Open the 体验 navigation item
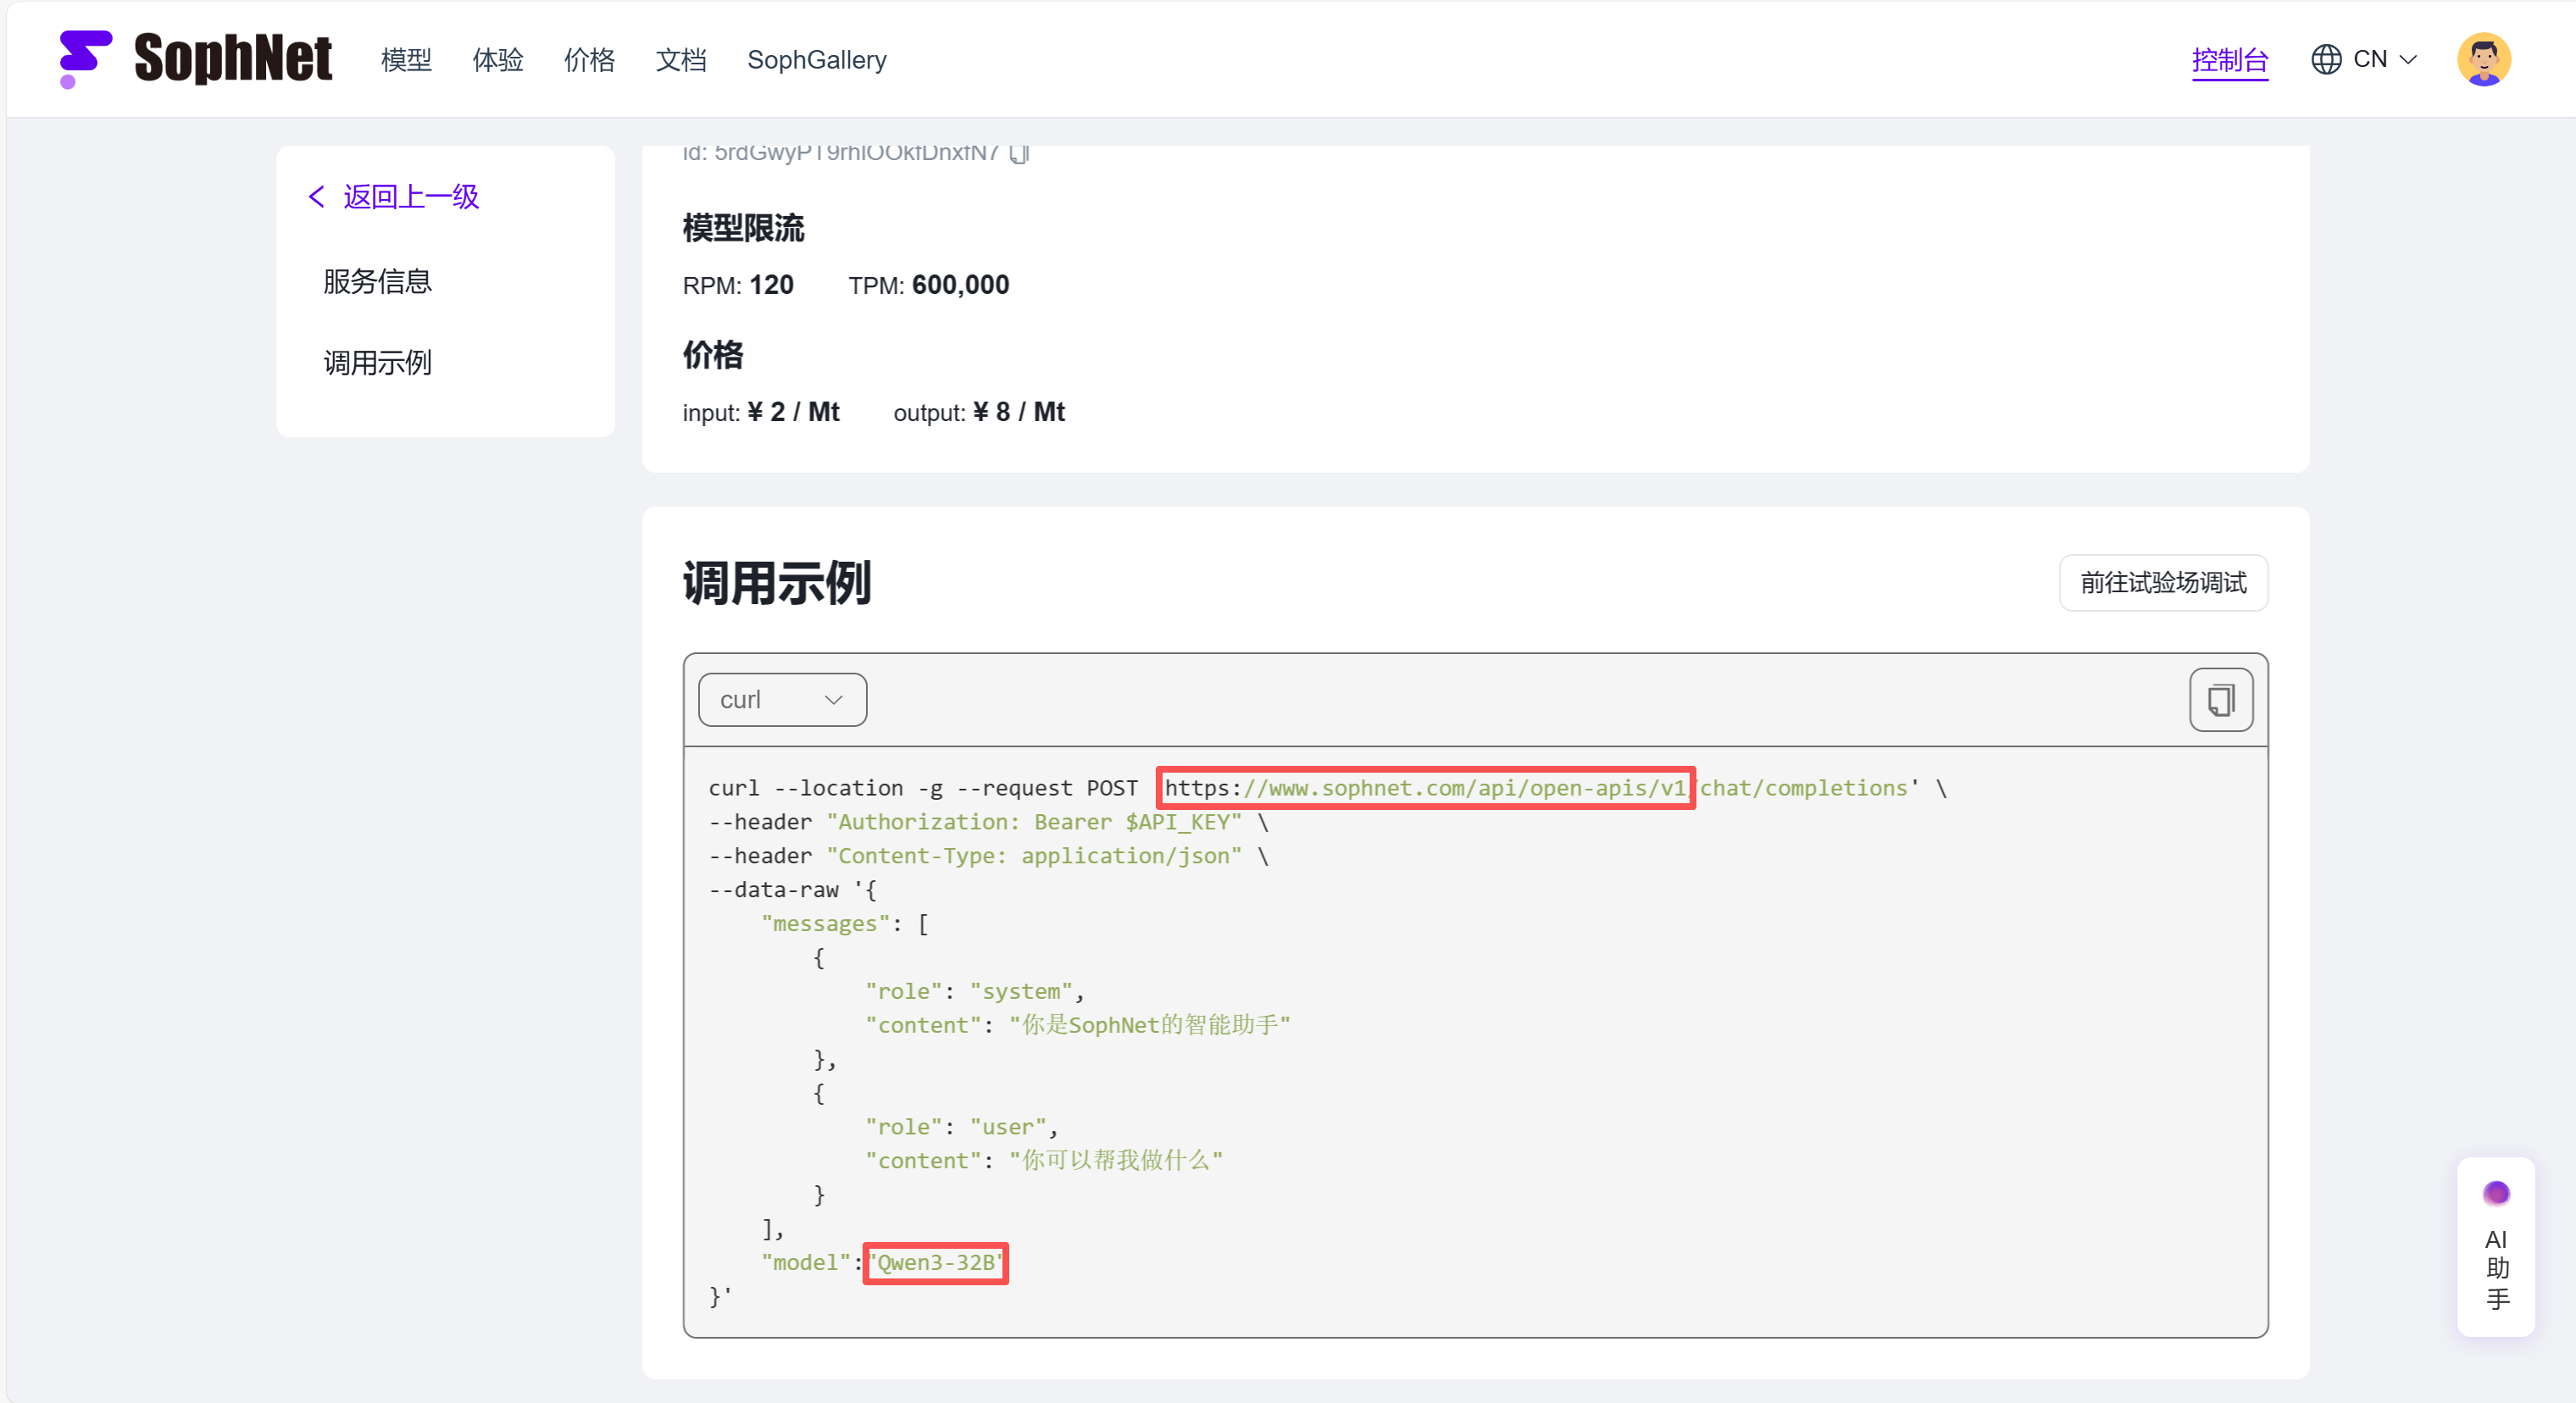 click(497, 60)
